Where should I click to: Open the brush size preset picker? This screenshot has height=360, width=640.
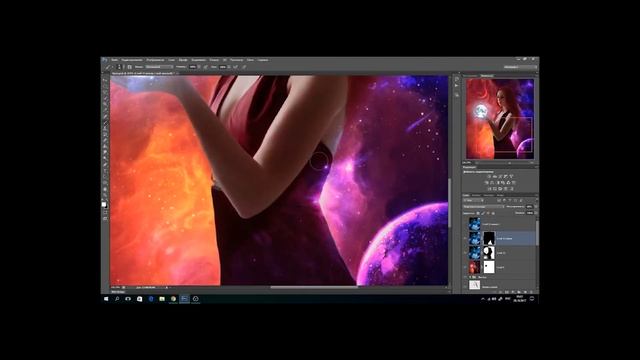click(x=119, y=67)
